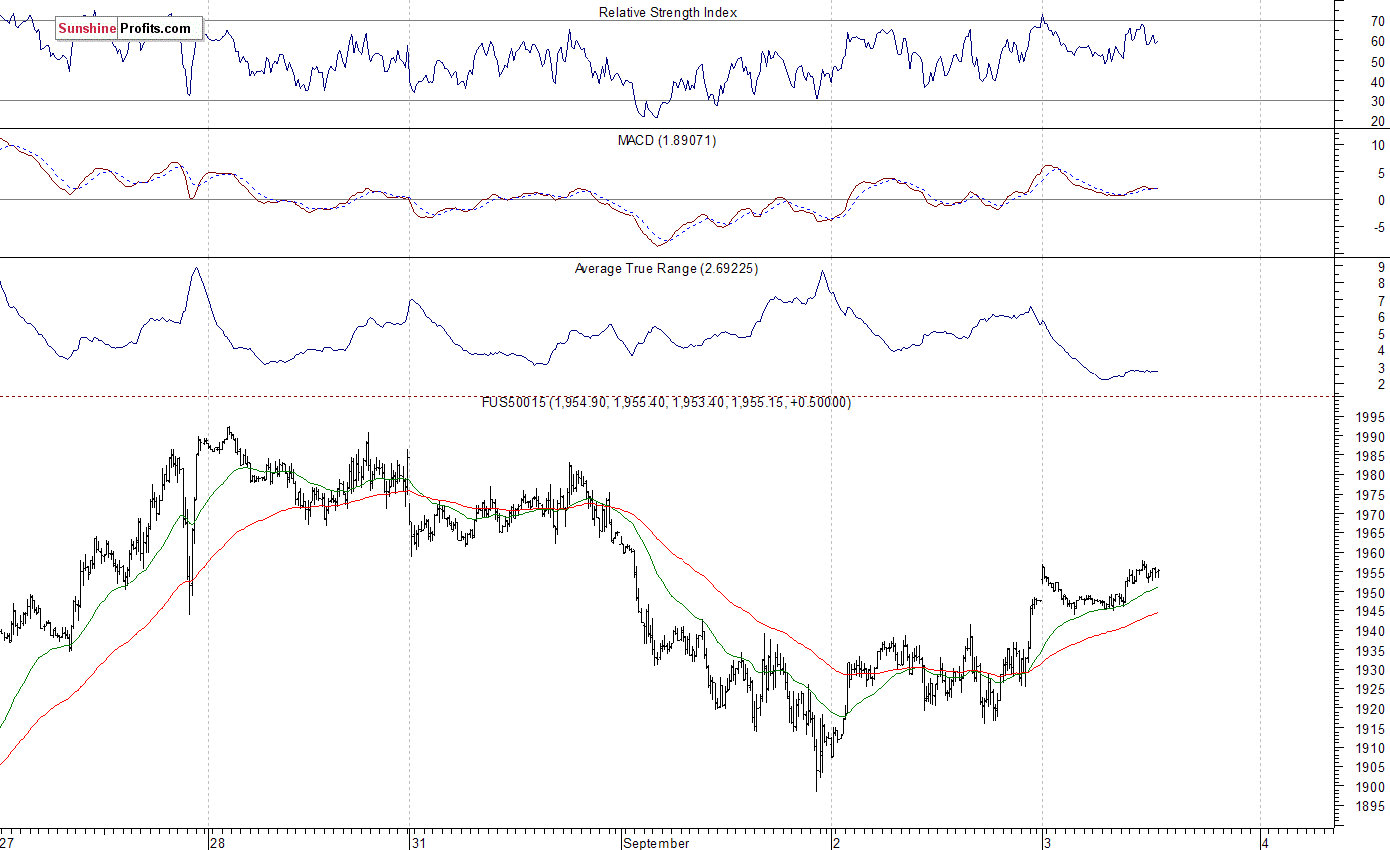The image size is (1390, 850).
Task: Click the September label on date axis
Action: tap(656, 843)
